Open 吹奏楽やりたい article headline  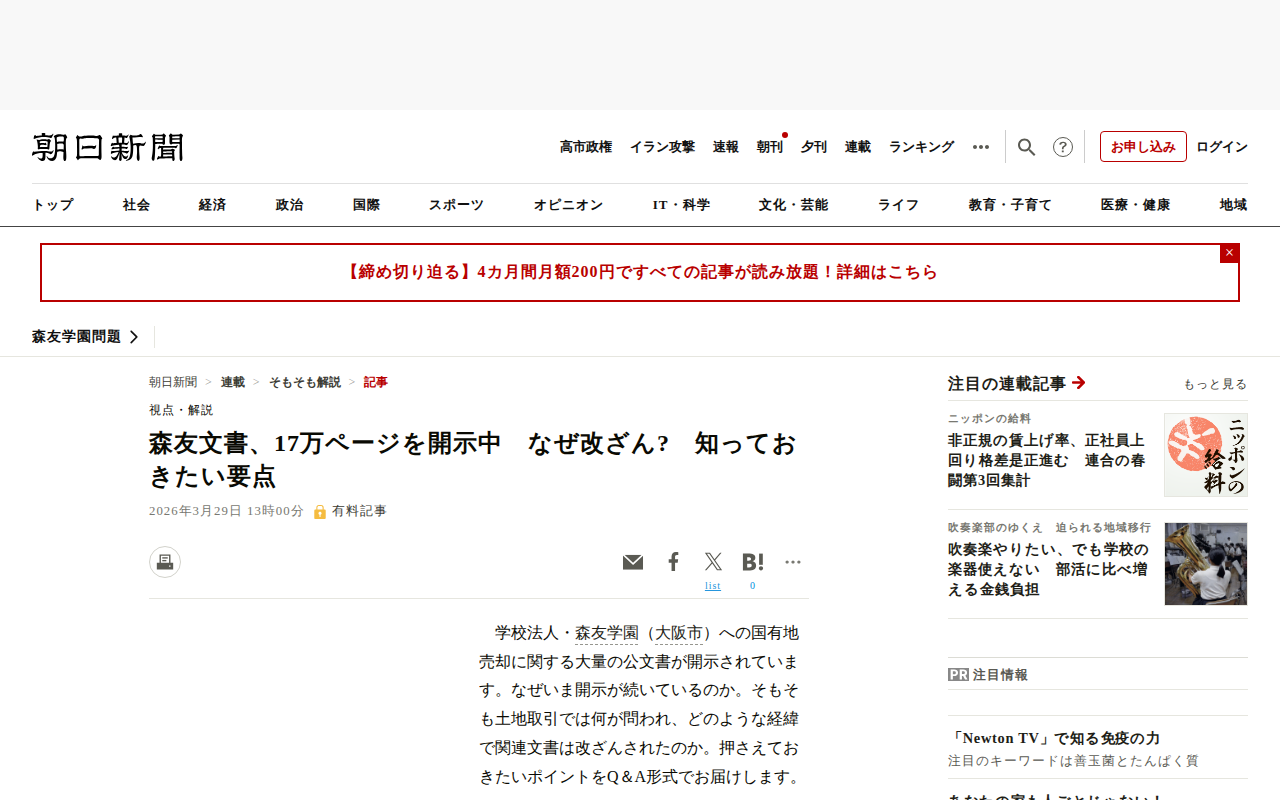[x=1048, y=569]
